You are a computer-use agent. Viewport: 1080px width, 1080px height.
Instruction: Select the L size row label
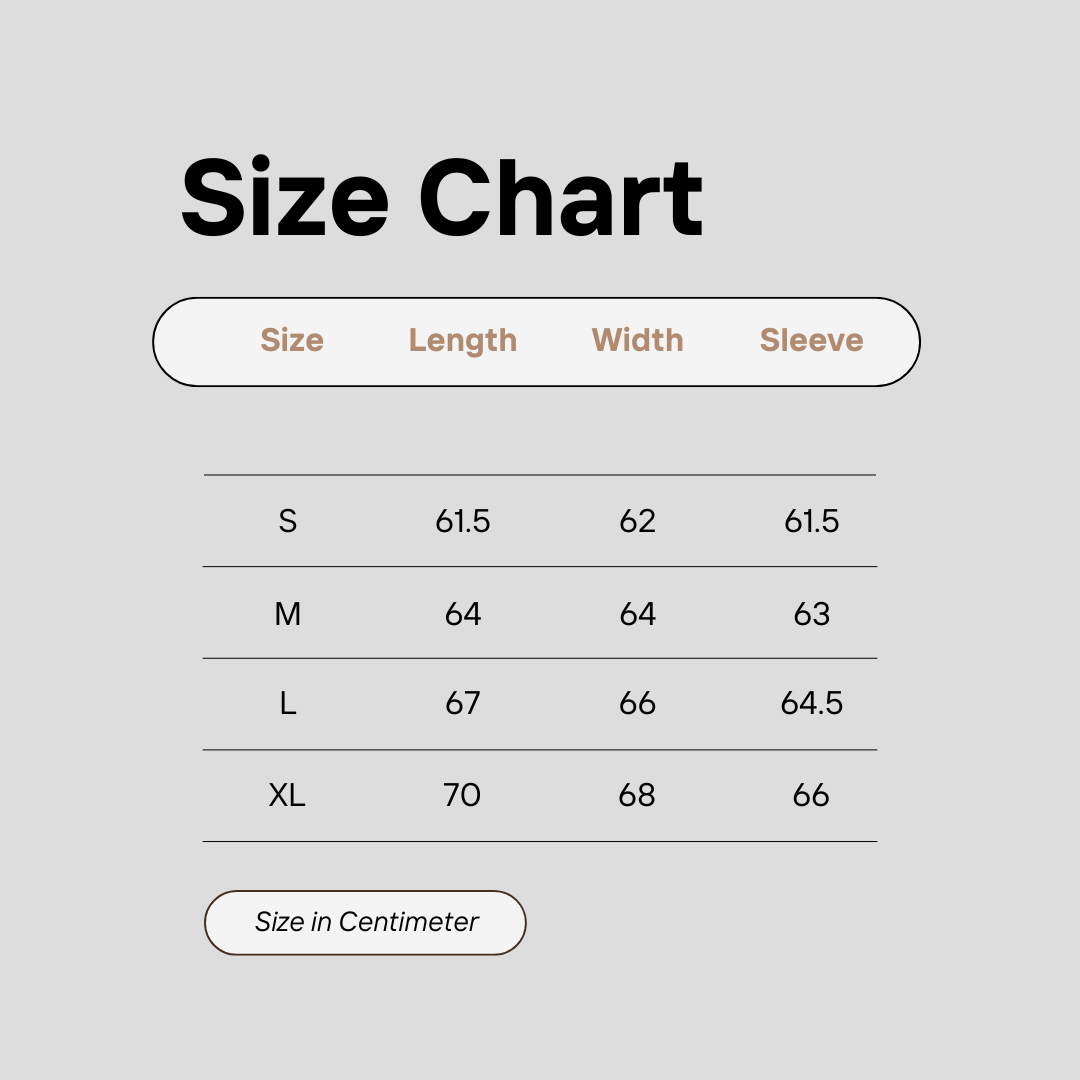(x=288, y=704)
